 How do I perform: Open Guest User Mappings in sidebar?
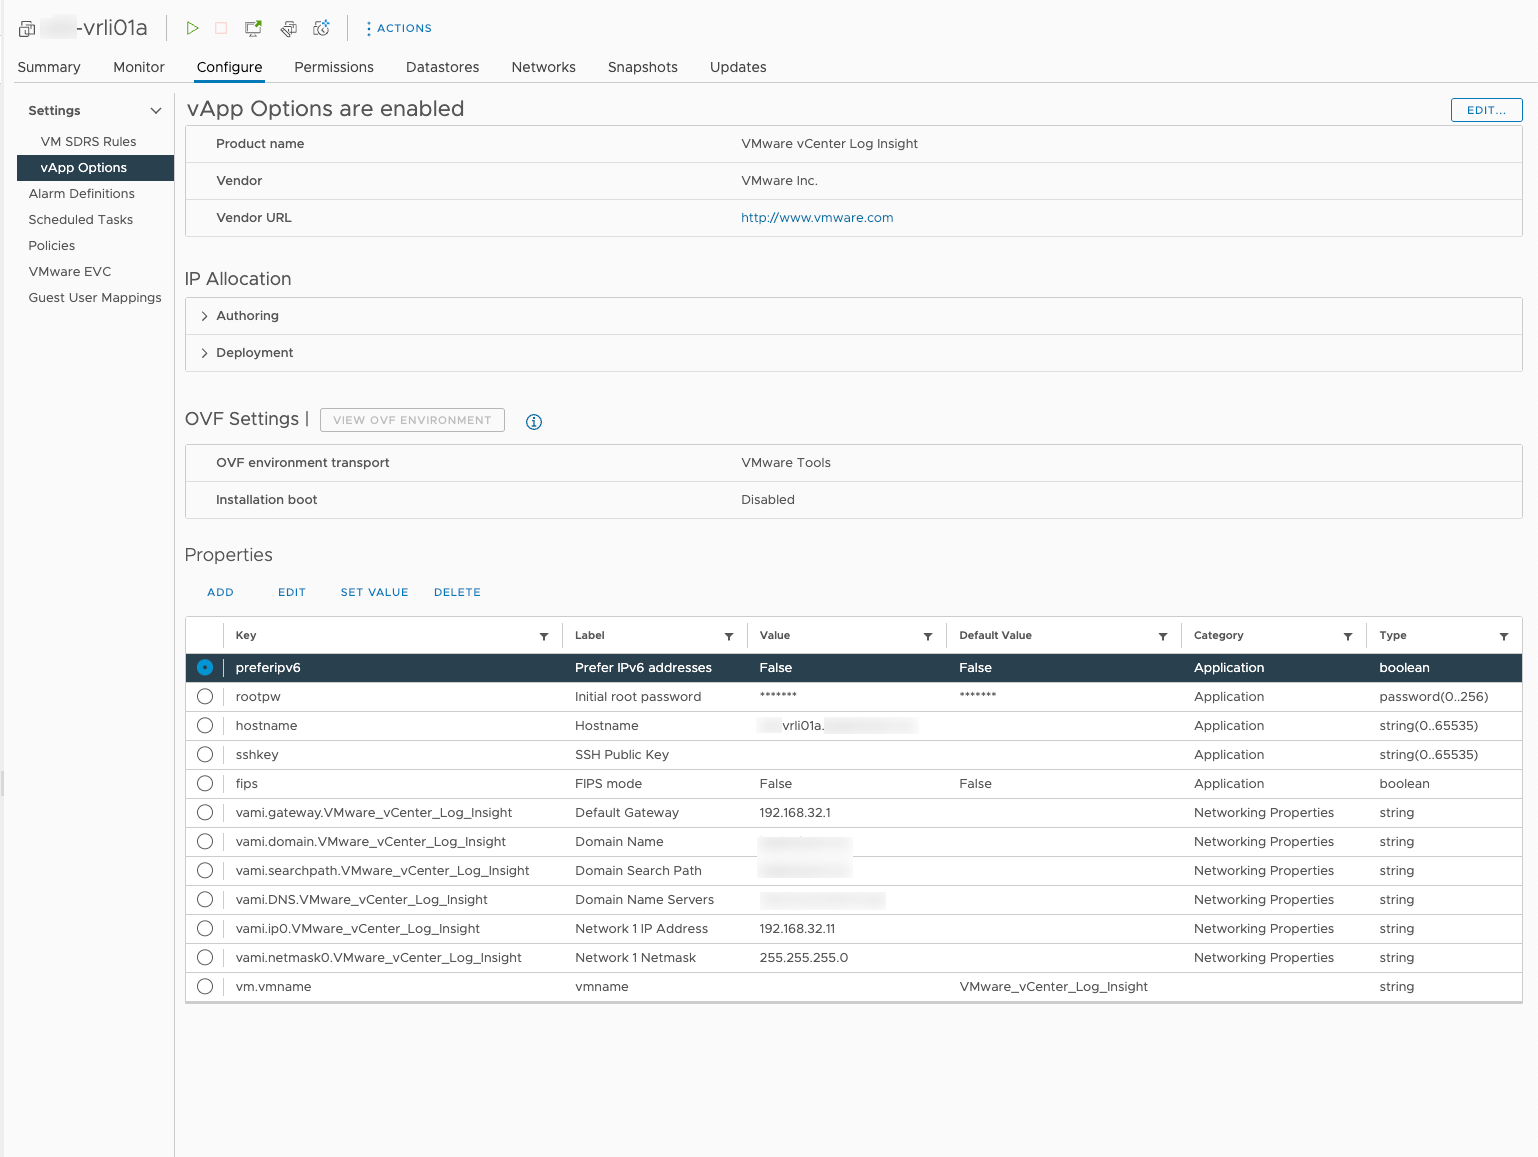[95, 298]
